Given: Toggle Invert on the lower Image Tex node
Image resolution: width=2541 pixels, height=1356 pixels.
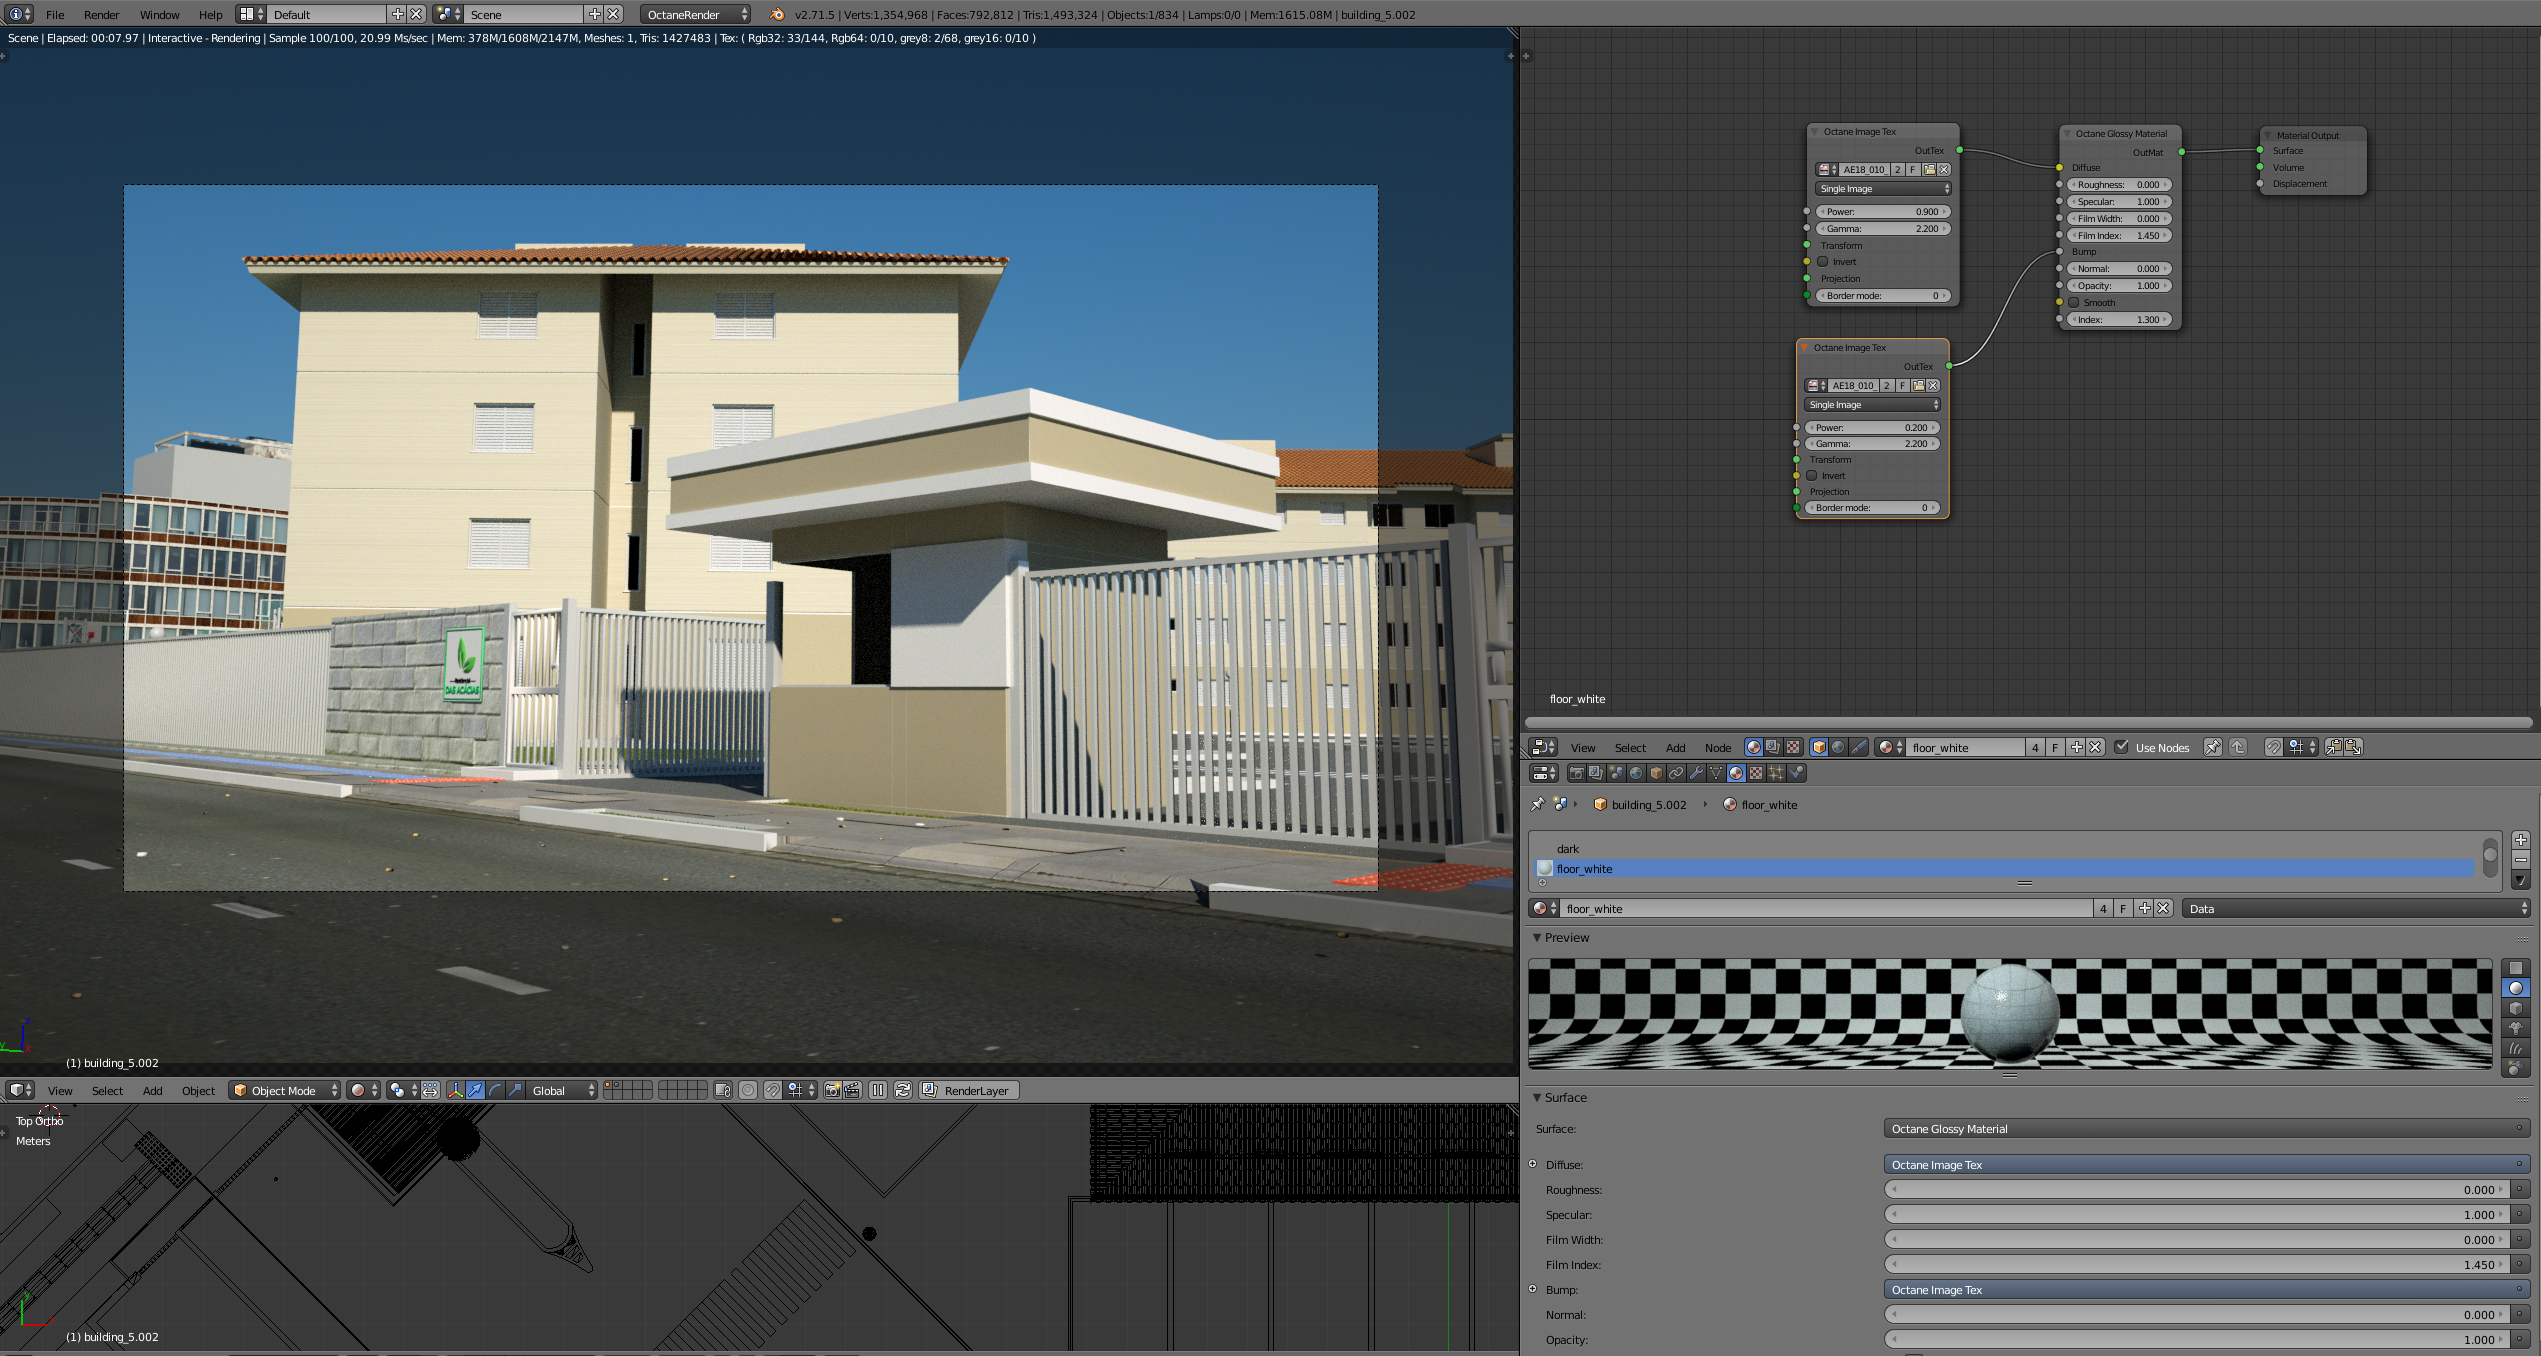Looking at the screenshot, I should (1812, 476).
